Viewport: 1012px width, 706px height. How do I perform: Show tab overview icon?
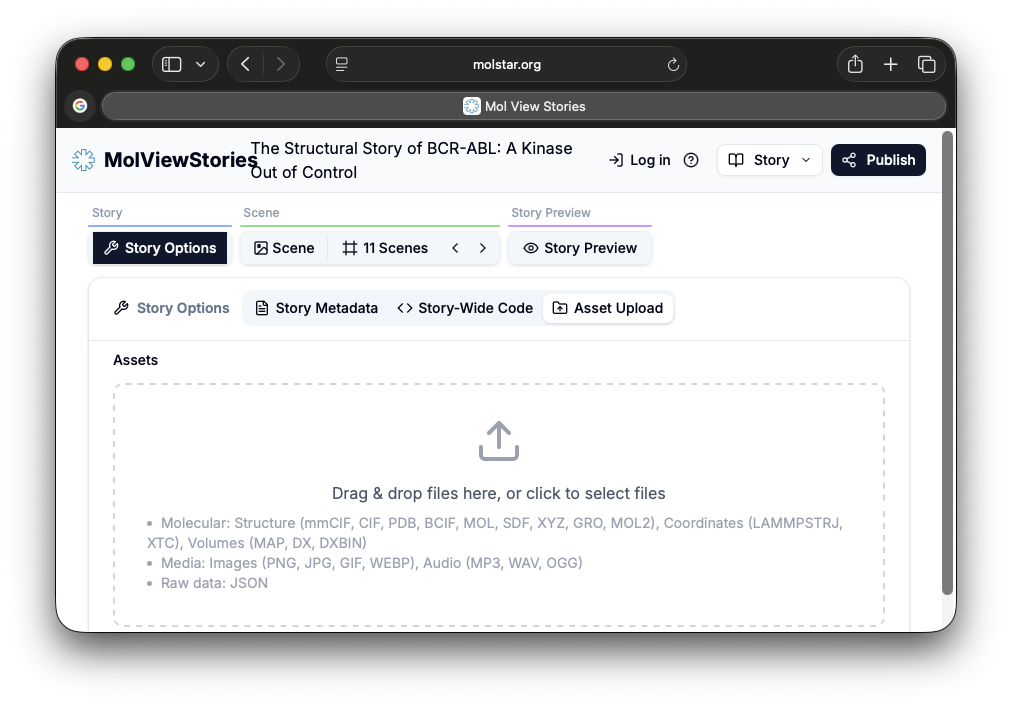(x=927, y=65)
